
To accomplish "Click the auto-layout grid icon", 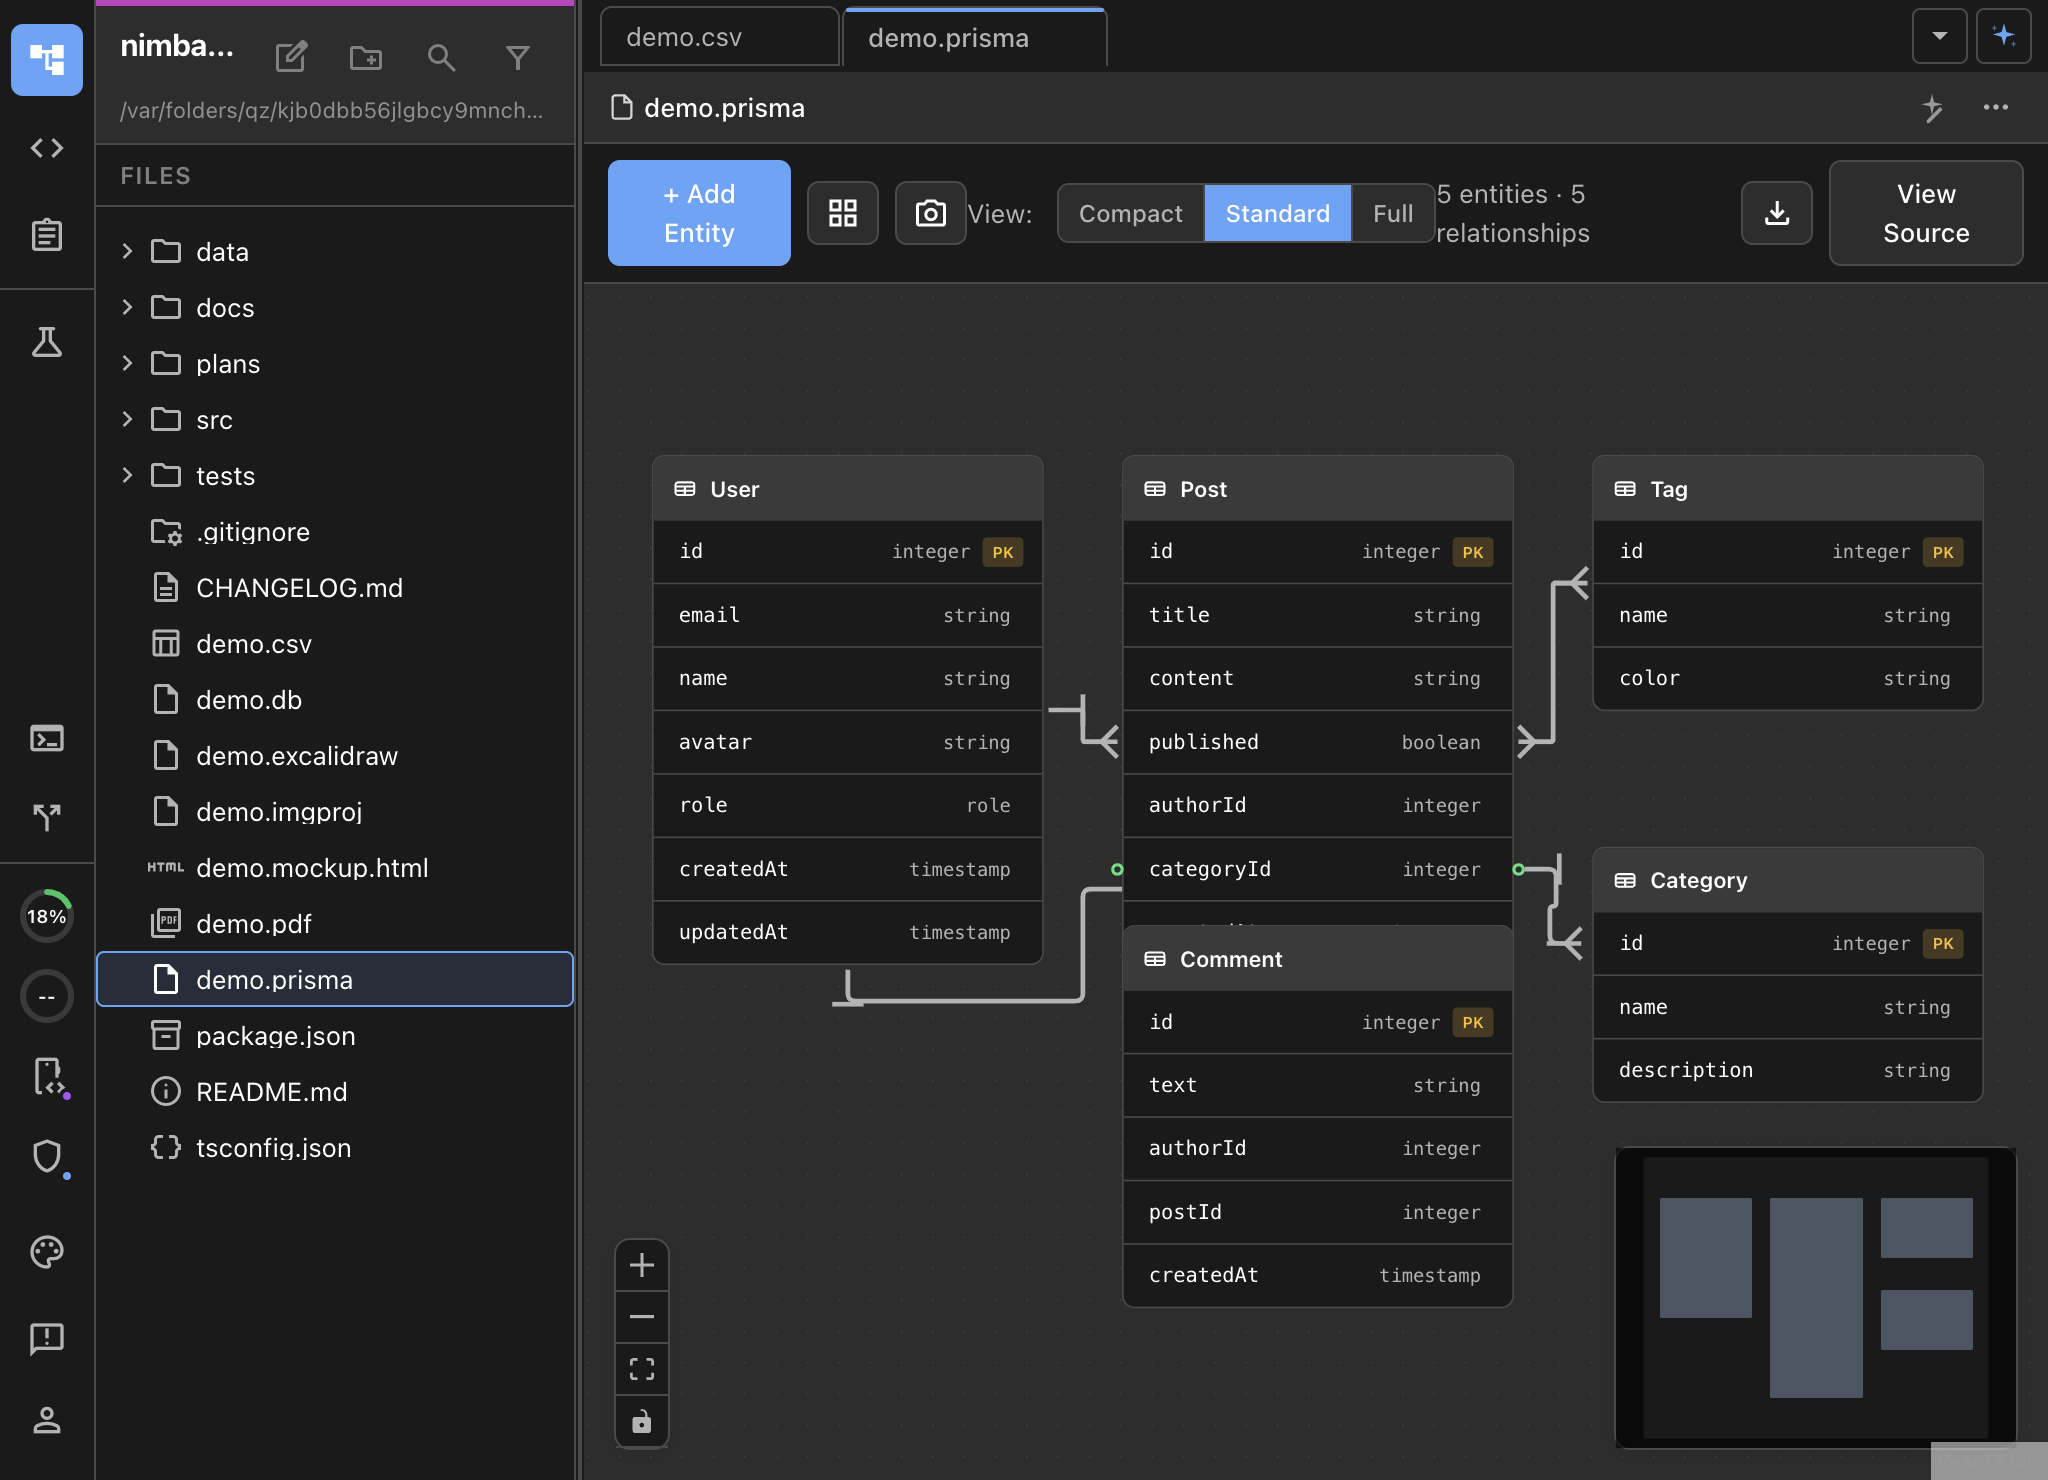I will (842, 213).
